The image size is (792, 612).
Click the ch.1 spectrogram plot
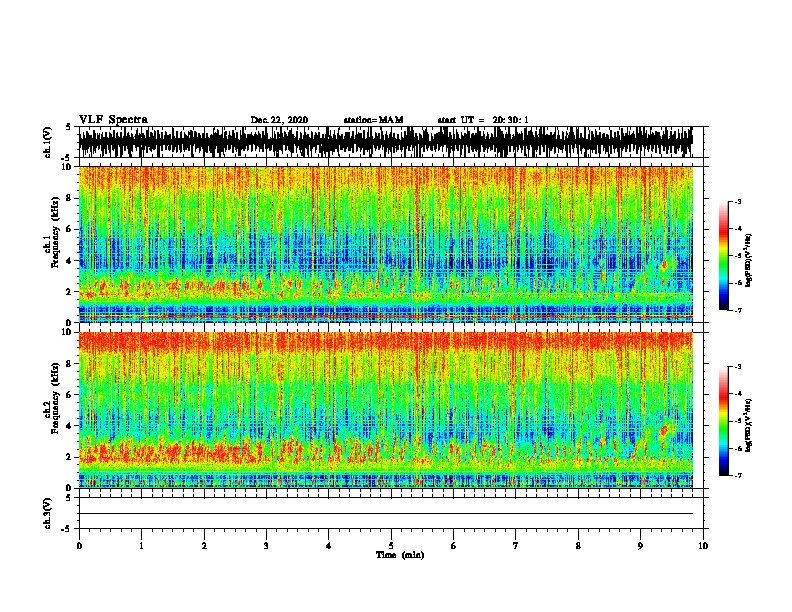[385, 244]
